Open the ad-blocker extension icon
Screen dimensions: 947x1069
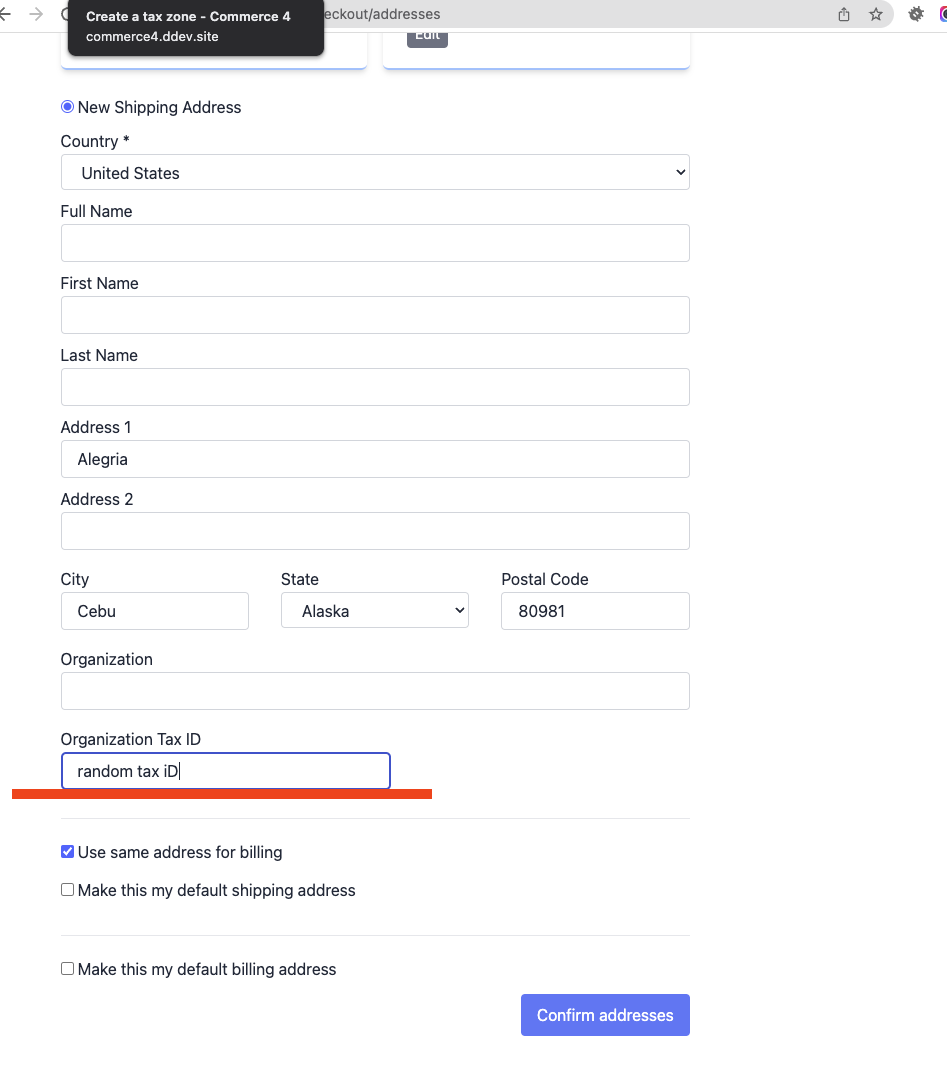915,14
